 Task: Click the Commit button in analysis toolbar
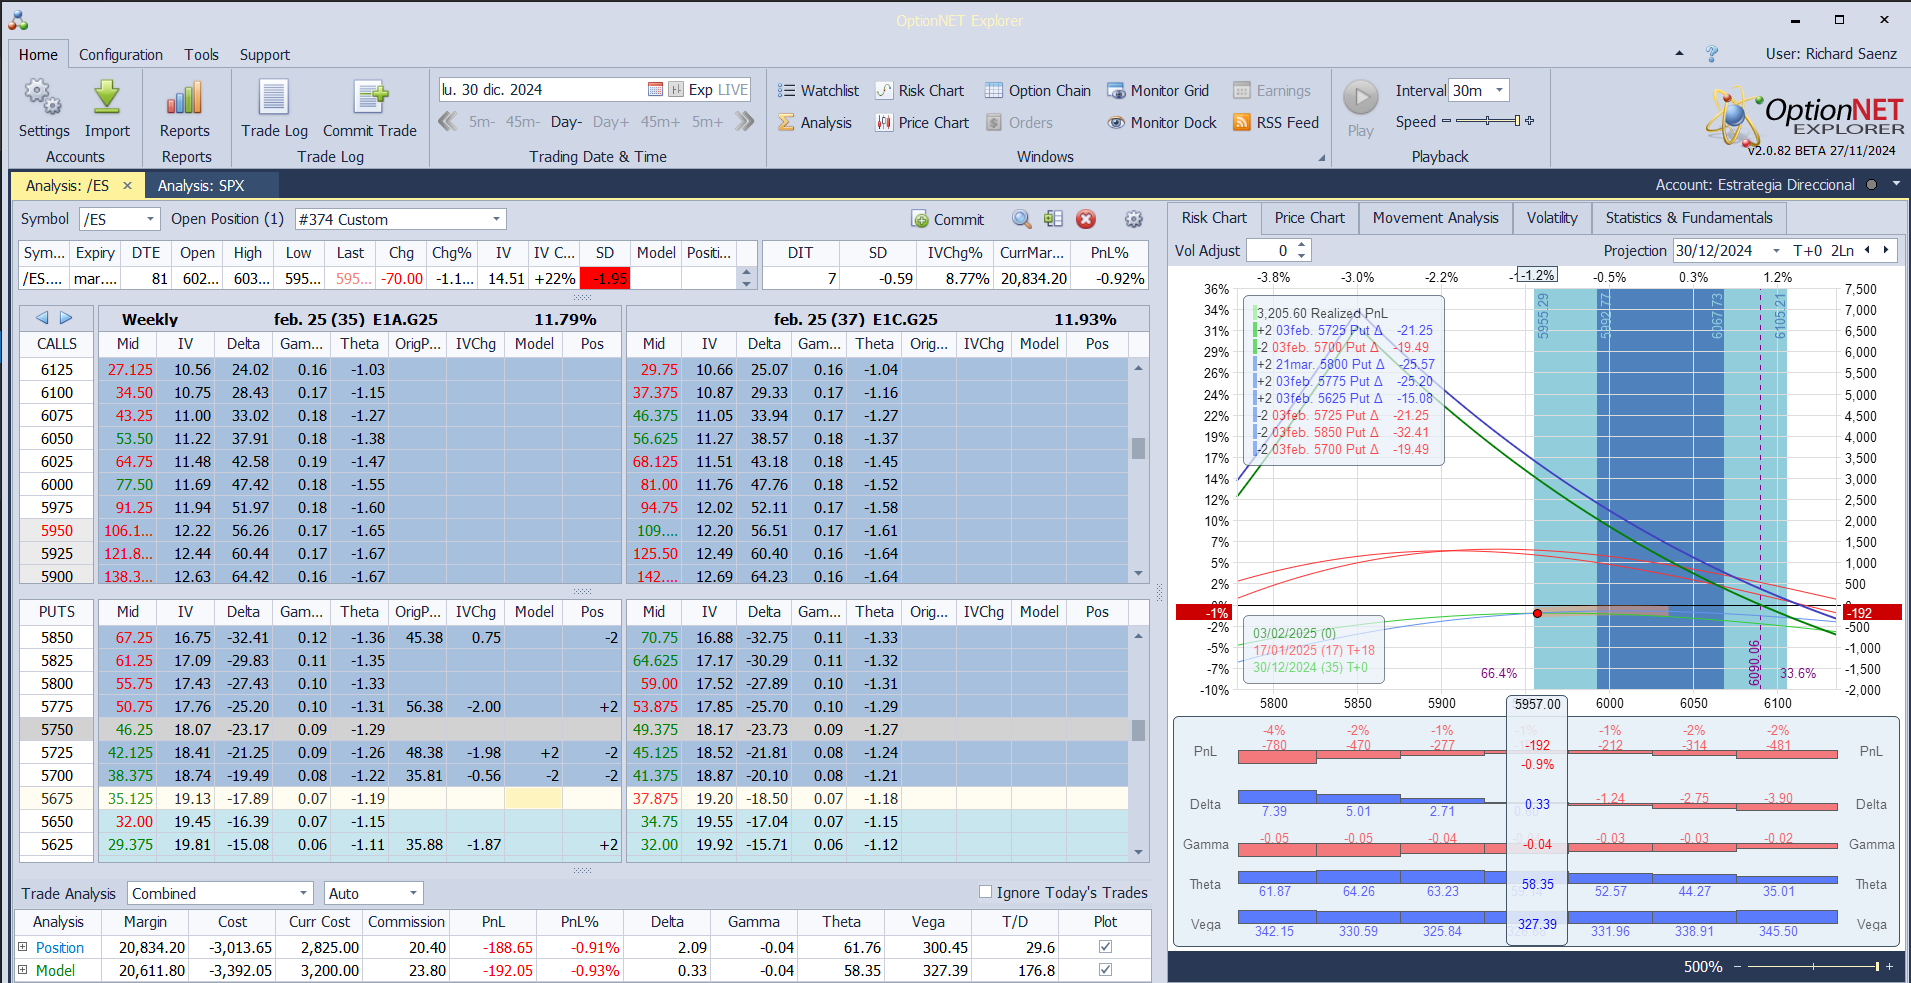(x=948, y=219)
